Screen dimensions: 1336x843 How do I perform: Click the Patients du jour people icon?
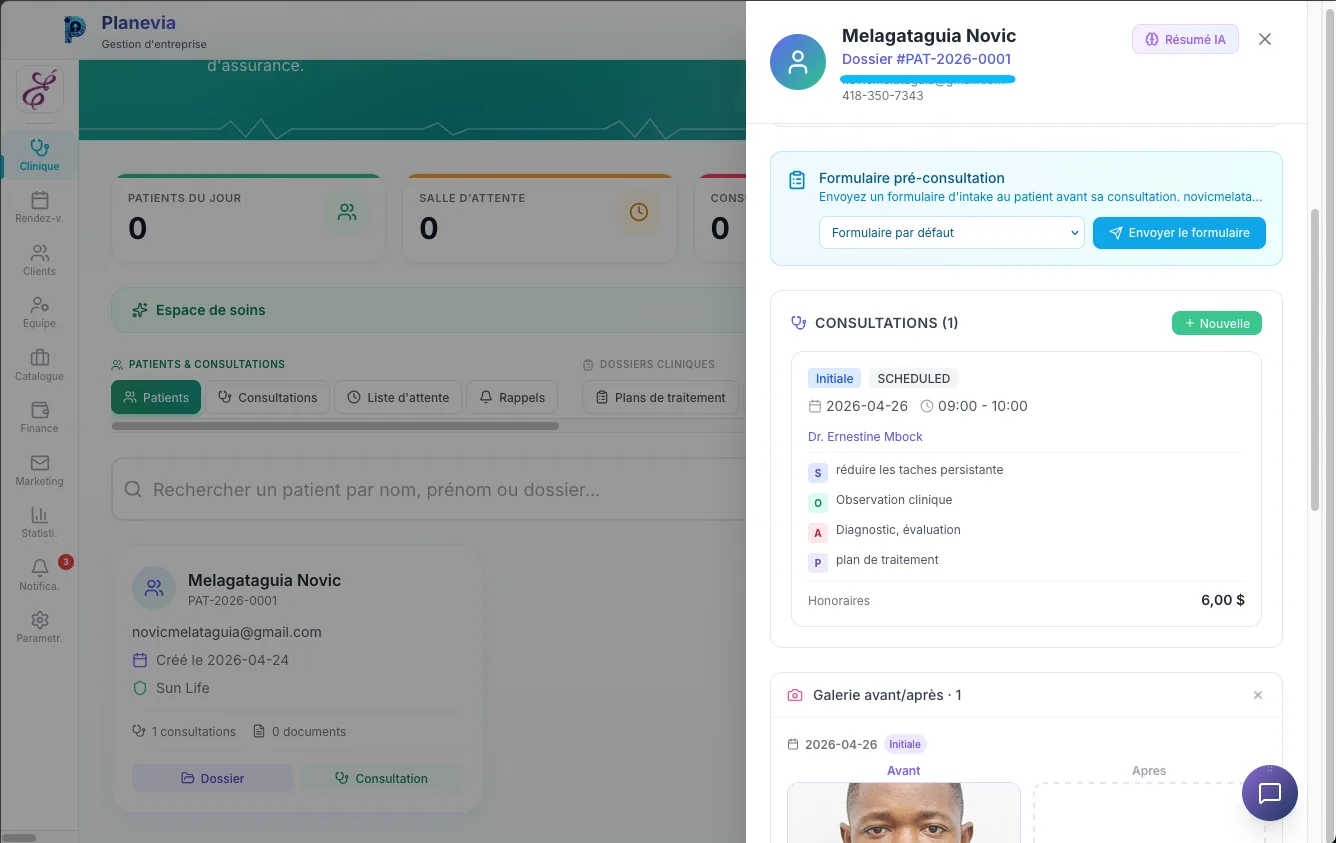point(347,212)
